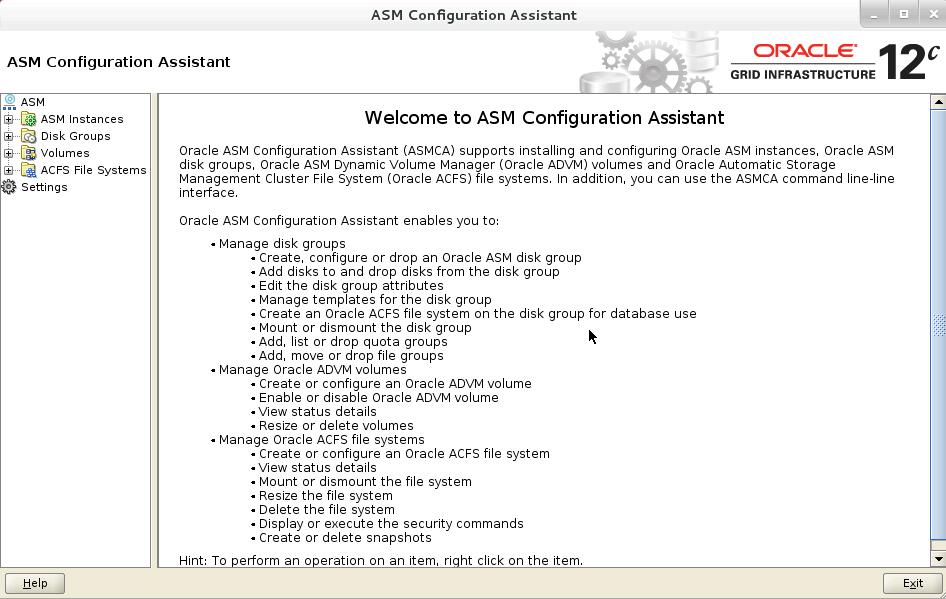Expand the ASM Instances tree node
The height and width of the screenshot is (599, 946).
pyautogui.click(x=8, y=119)
